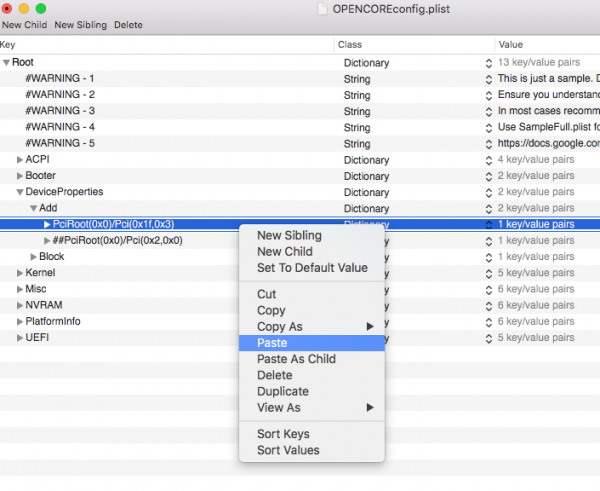This screenshot has height=491, width=600.
Task: Click the red close window button
Action: (x=7, y=8)
